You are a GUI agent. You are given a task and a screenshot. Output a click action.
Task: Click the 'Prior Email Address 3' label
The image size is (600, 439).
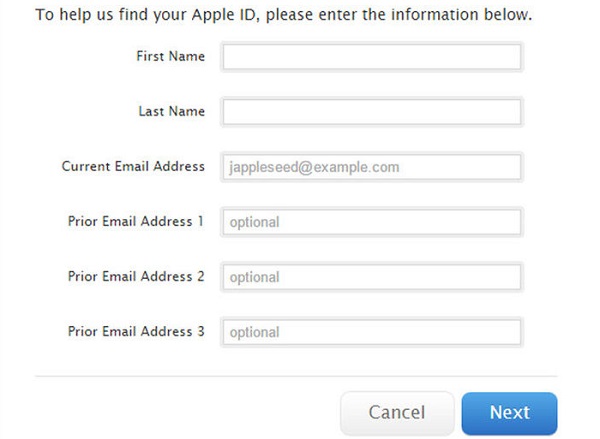(x=136, y=331)
